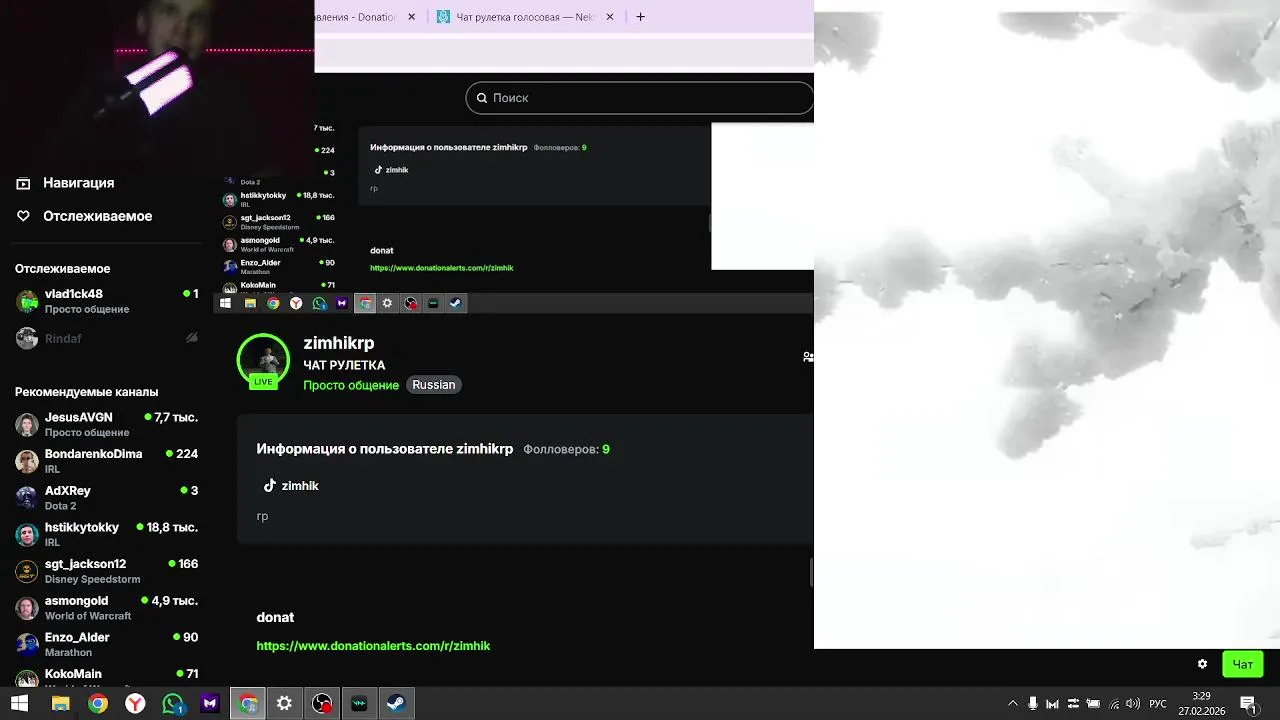
Task: Open the KokoMain channel
Action: (107, 676)
